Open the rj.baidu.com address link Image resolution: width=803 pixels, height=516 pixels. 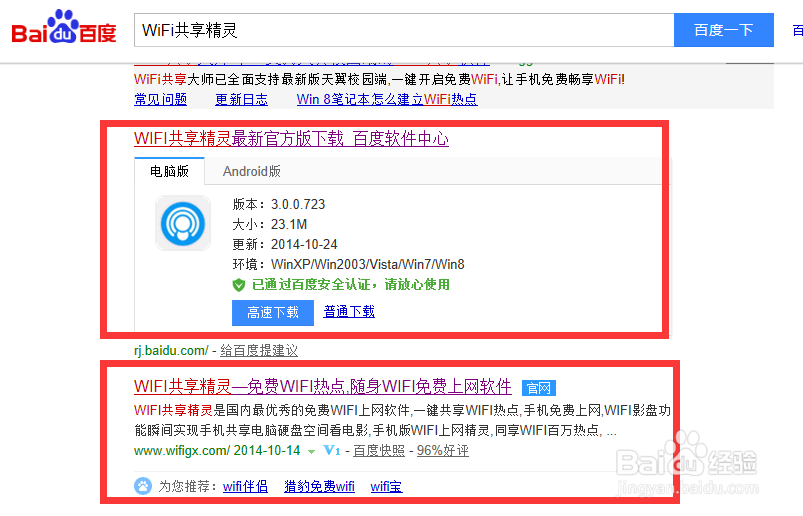coord(171,351)
